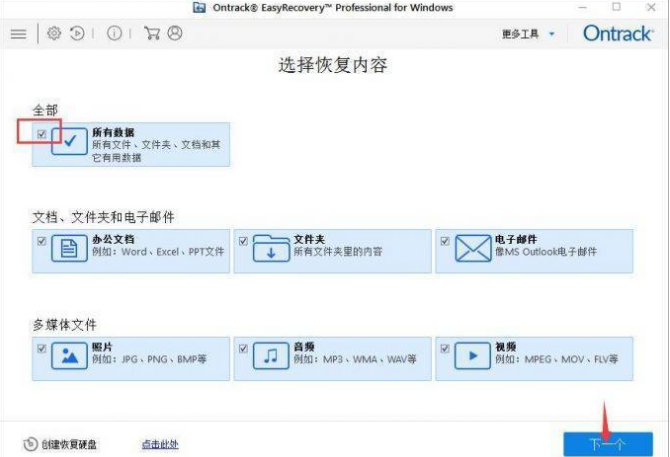Click the 照片 picture icon
670x457 pixels.
coord(69,356)
